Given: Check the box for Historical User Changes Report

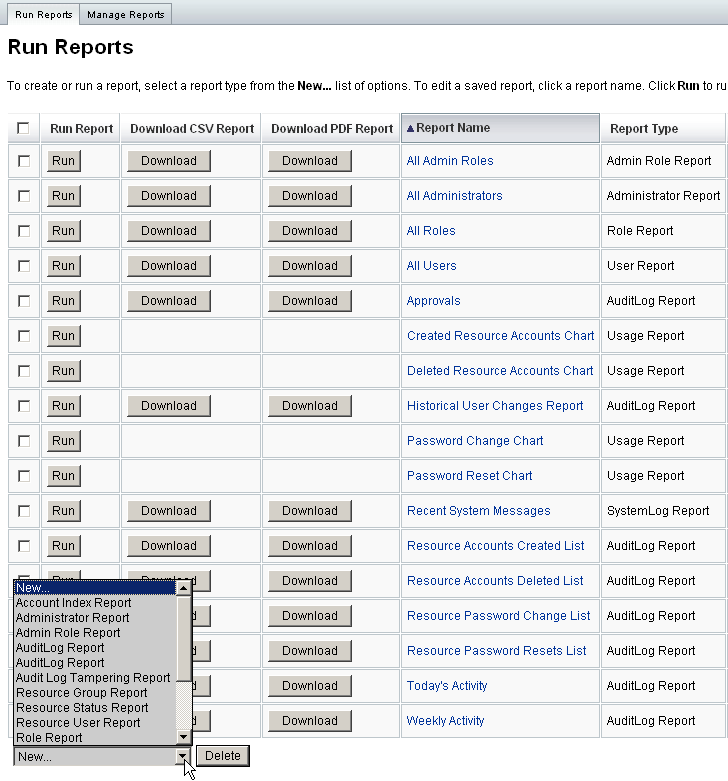Looking at the screenshot, I should click(x=23, y=406).
